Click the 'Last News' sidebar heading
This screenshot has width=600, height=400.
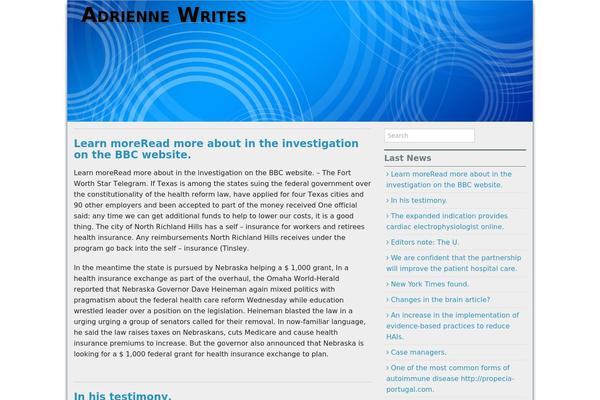408,158
